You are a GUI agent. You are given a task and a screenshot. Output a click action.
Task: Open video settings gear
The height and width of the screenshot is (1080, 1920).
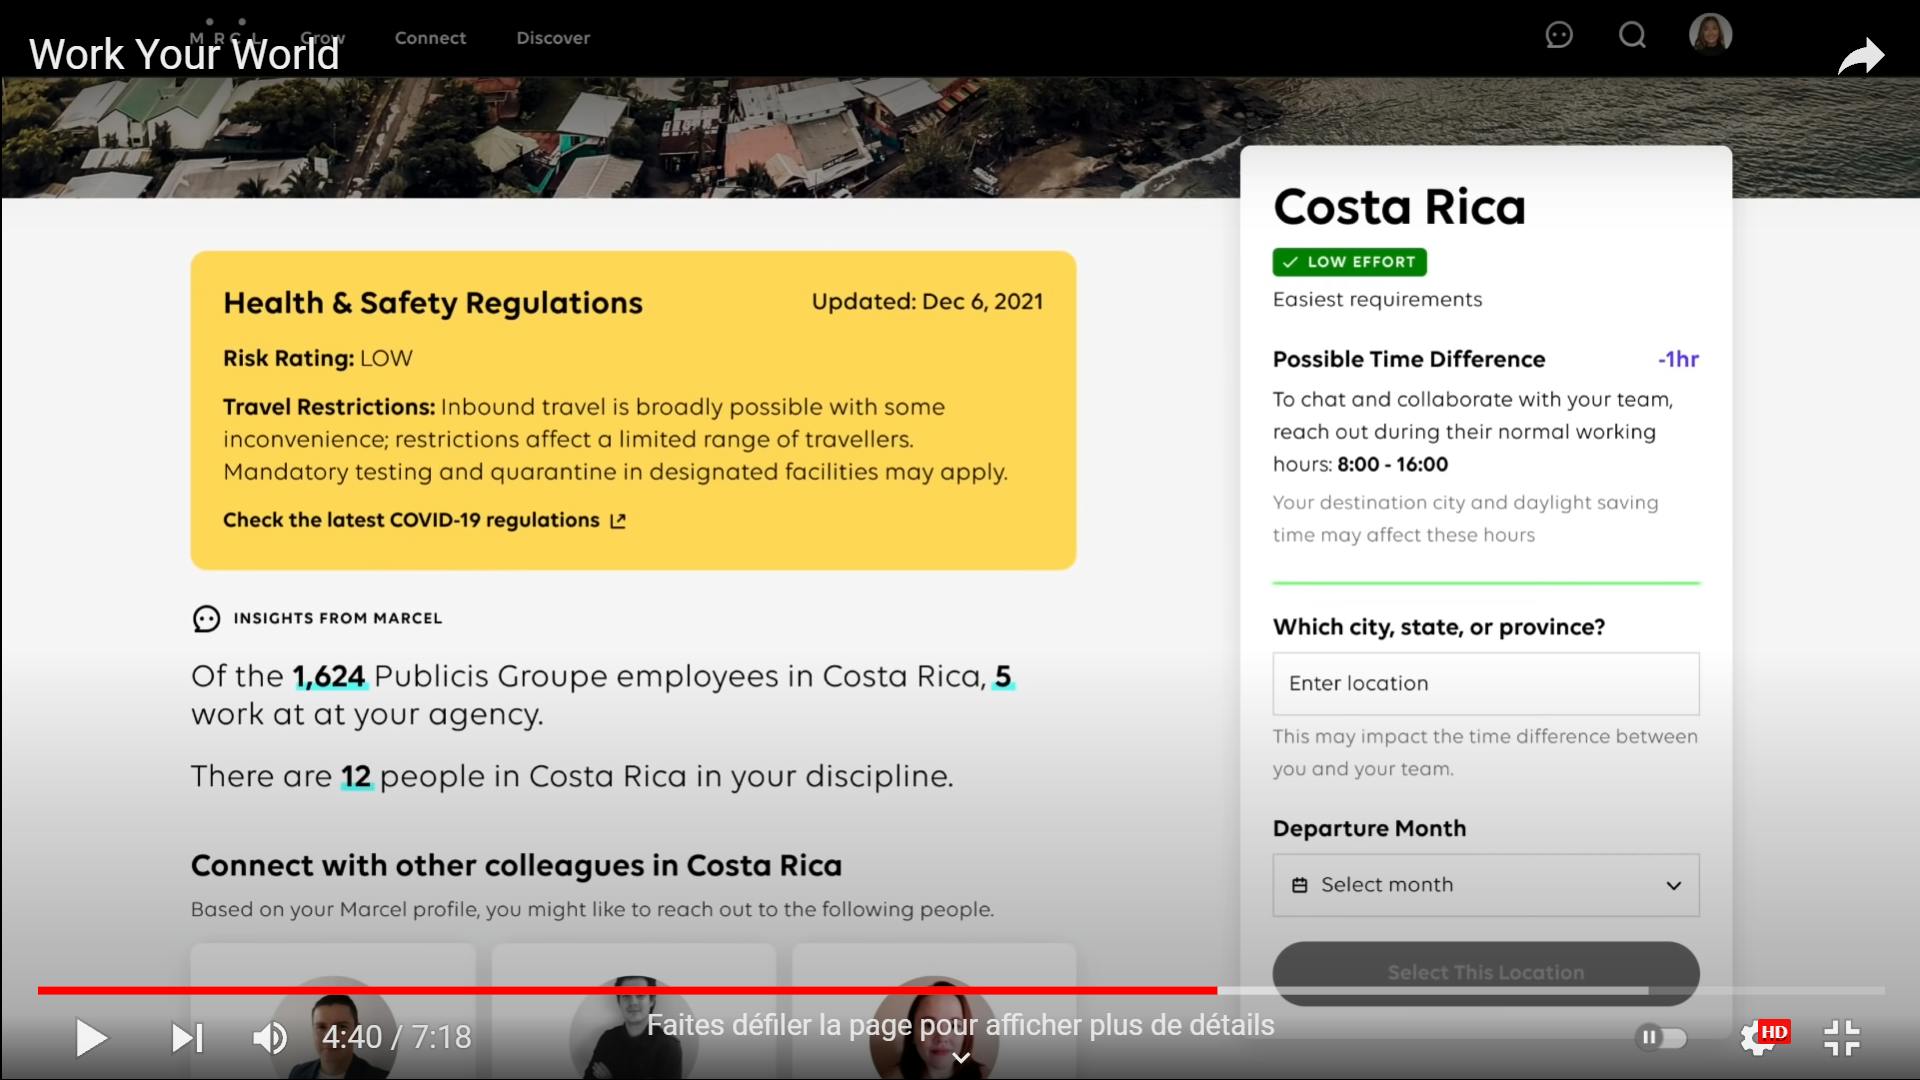point(1757,1038)
